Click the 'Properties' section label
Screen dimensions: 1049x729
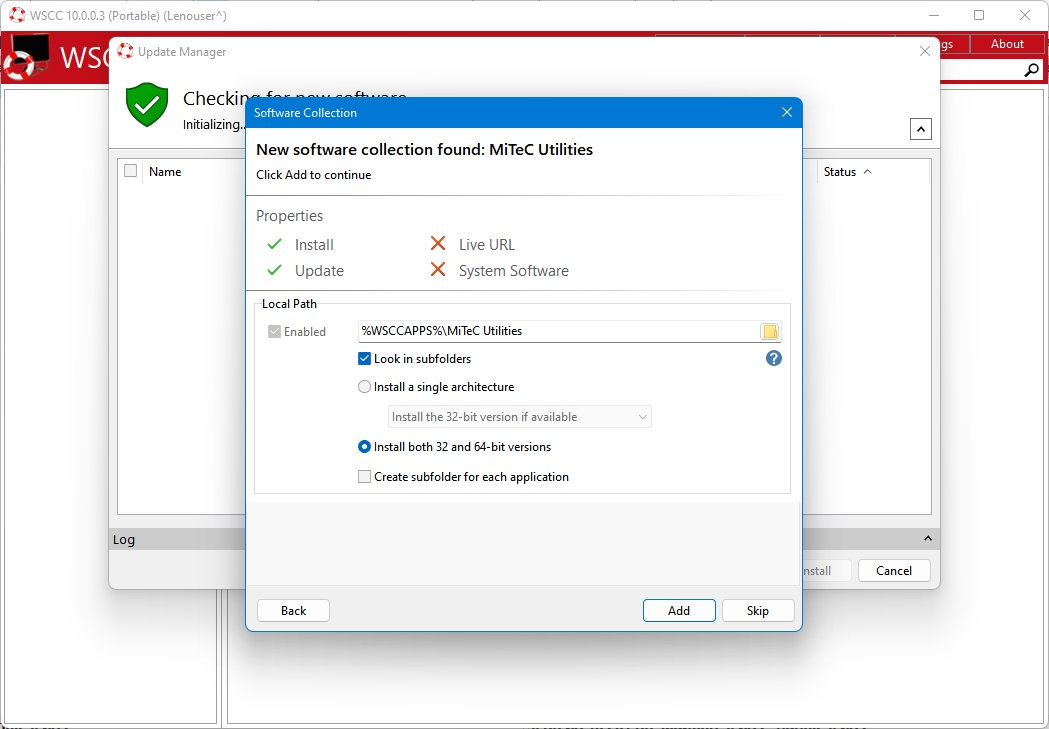pyautogui.click(x=290, y=216)
